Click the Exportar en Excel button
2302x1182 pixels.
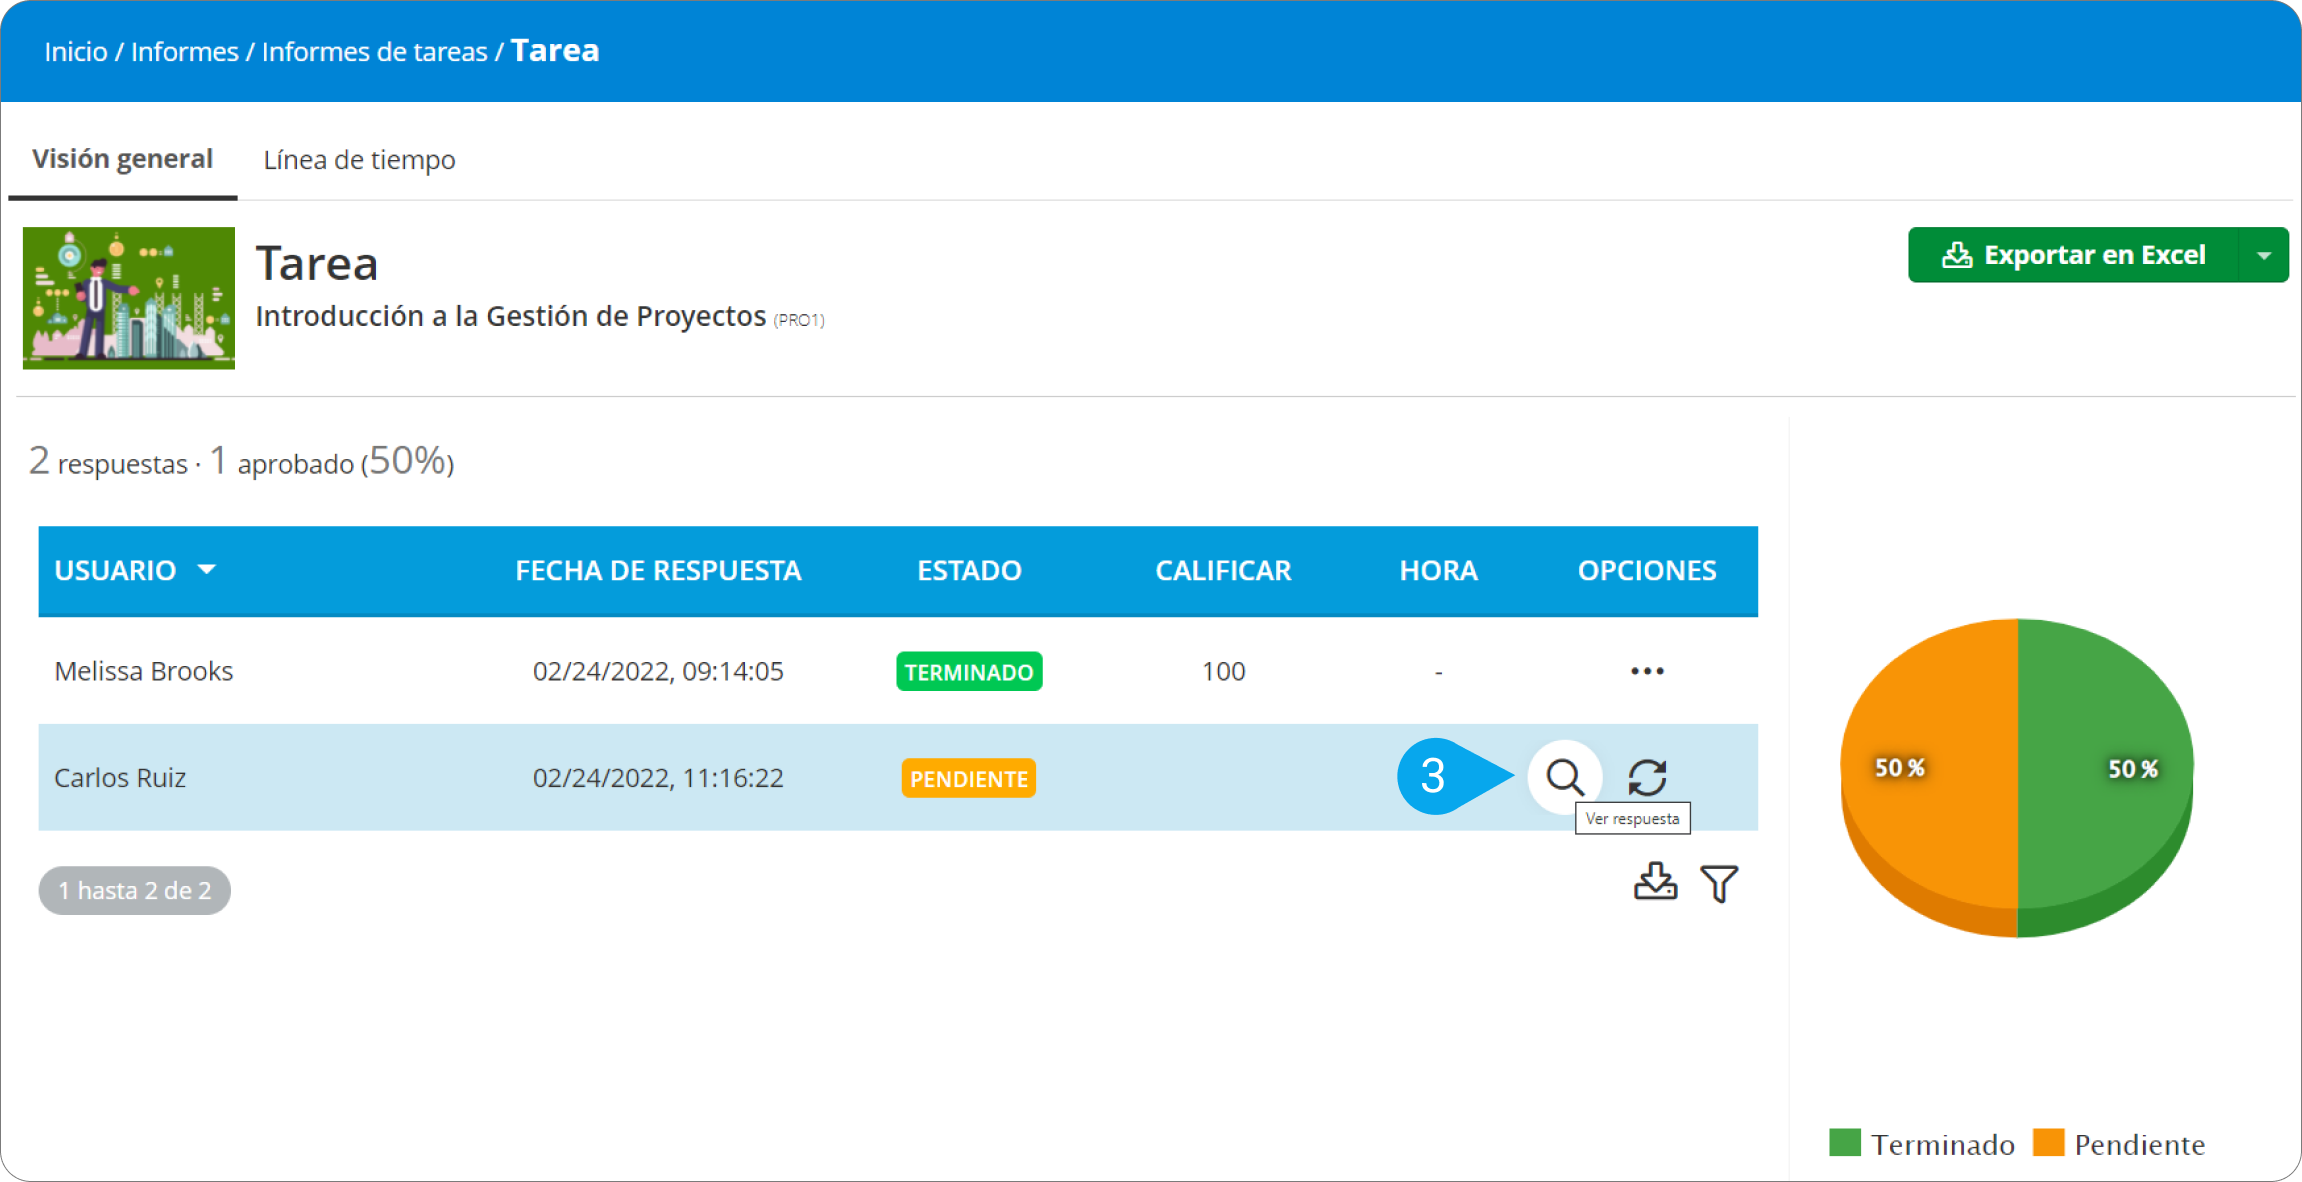coord(2074,256)
